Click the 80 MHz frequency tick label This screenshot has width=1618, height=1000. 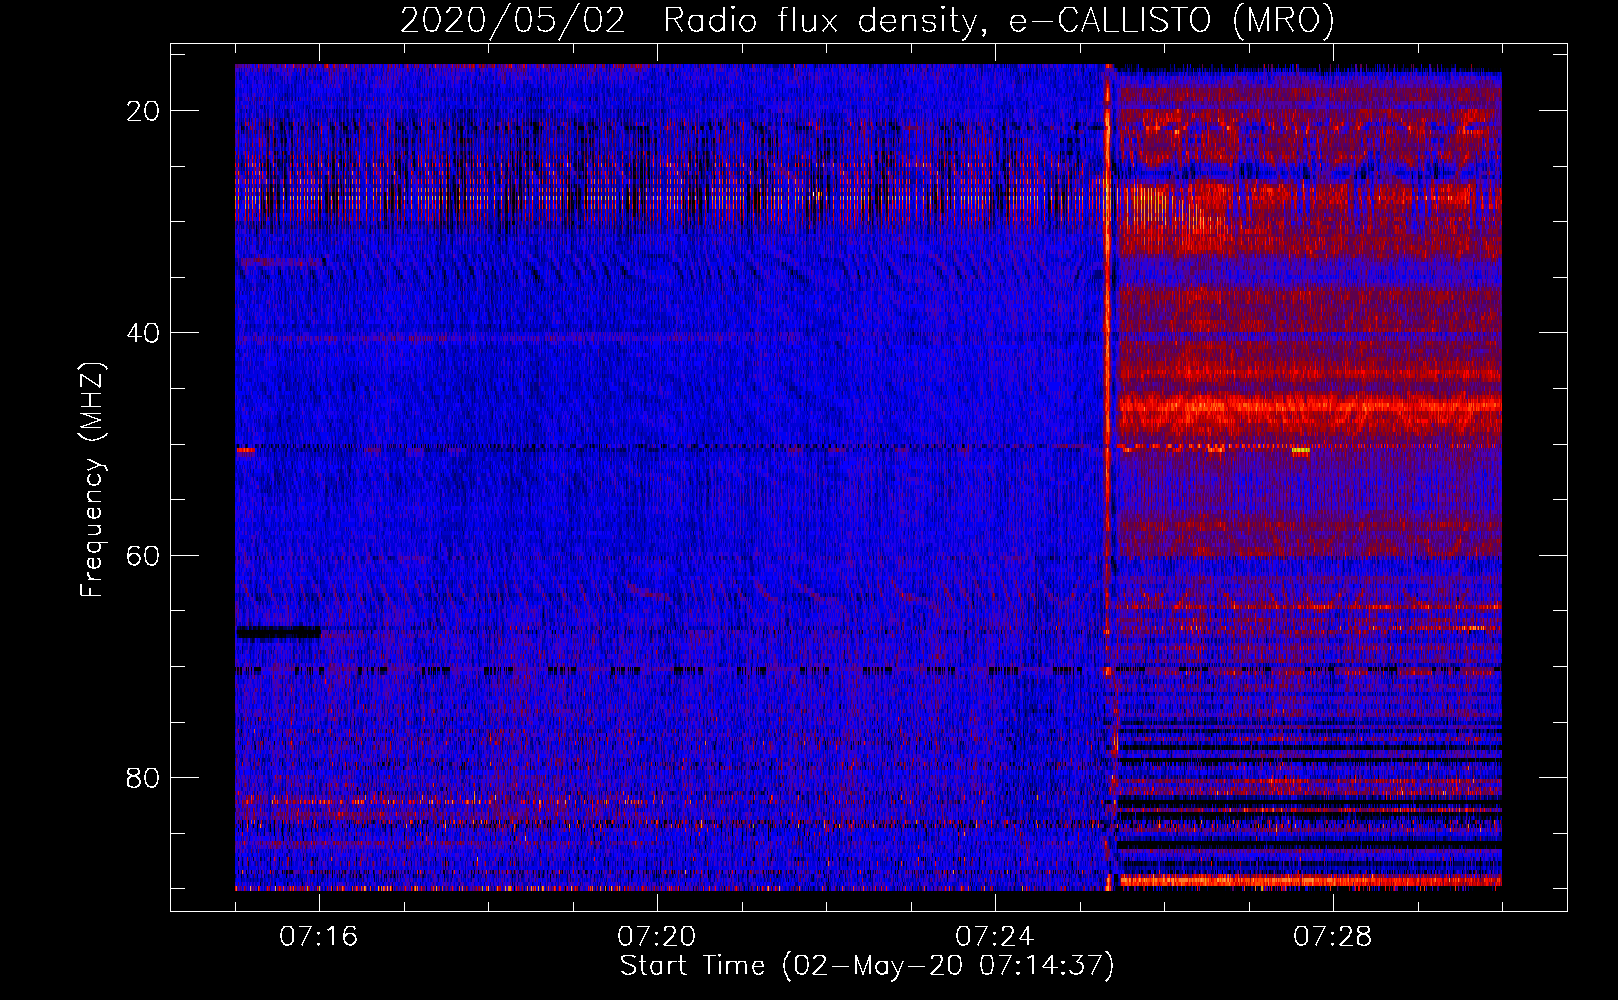pyautogui.click(x=144, y=777)
